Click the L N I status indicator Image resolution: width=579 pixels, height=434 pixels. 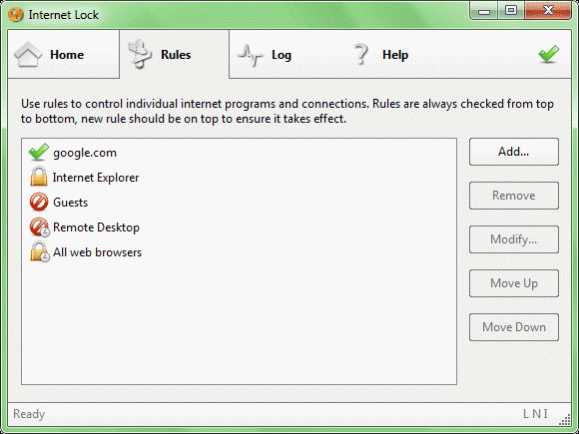(535, 414)
